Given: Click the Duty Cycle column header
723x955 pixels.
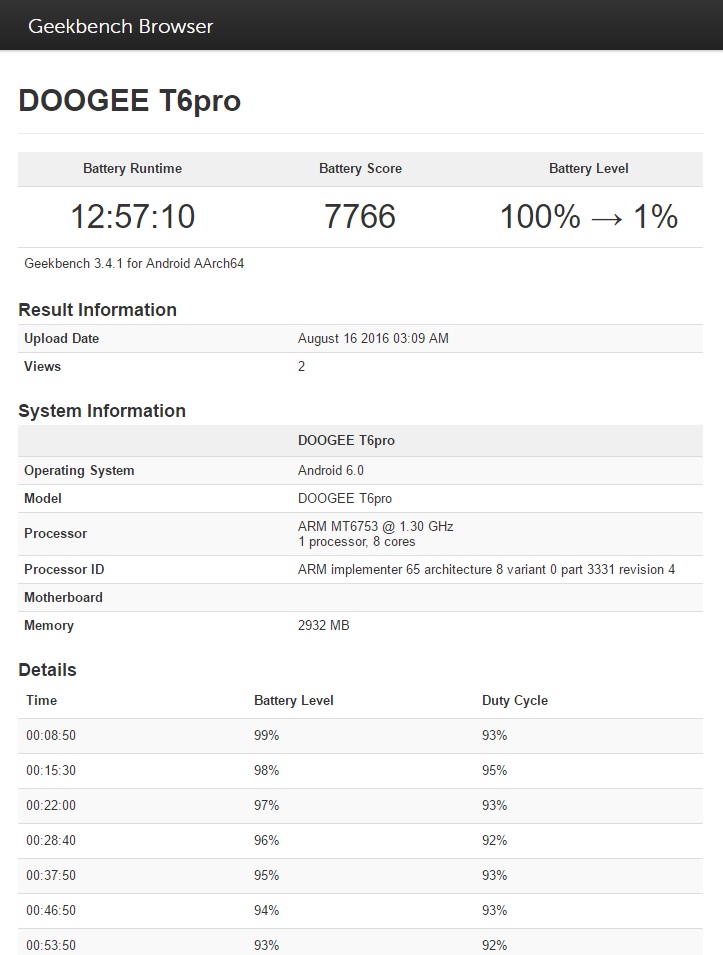Looking at the screenshot, I should coord(515,701).
